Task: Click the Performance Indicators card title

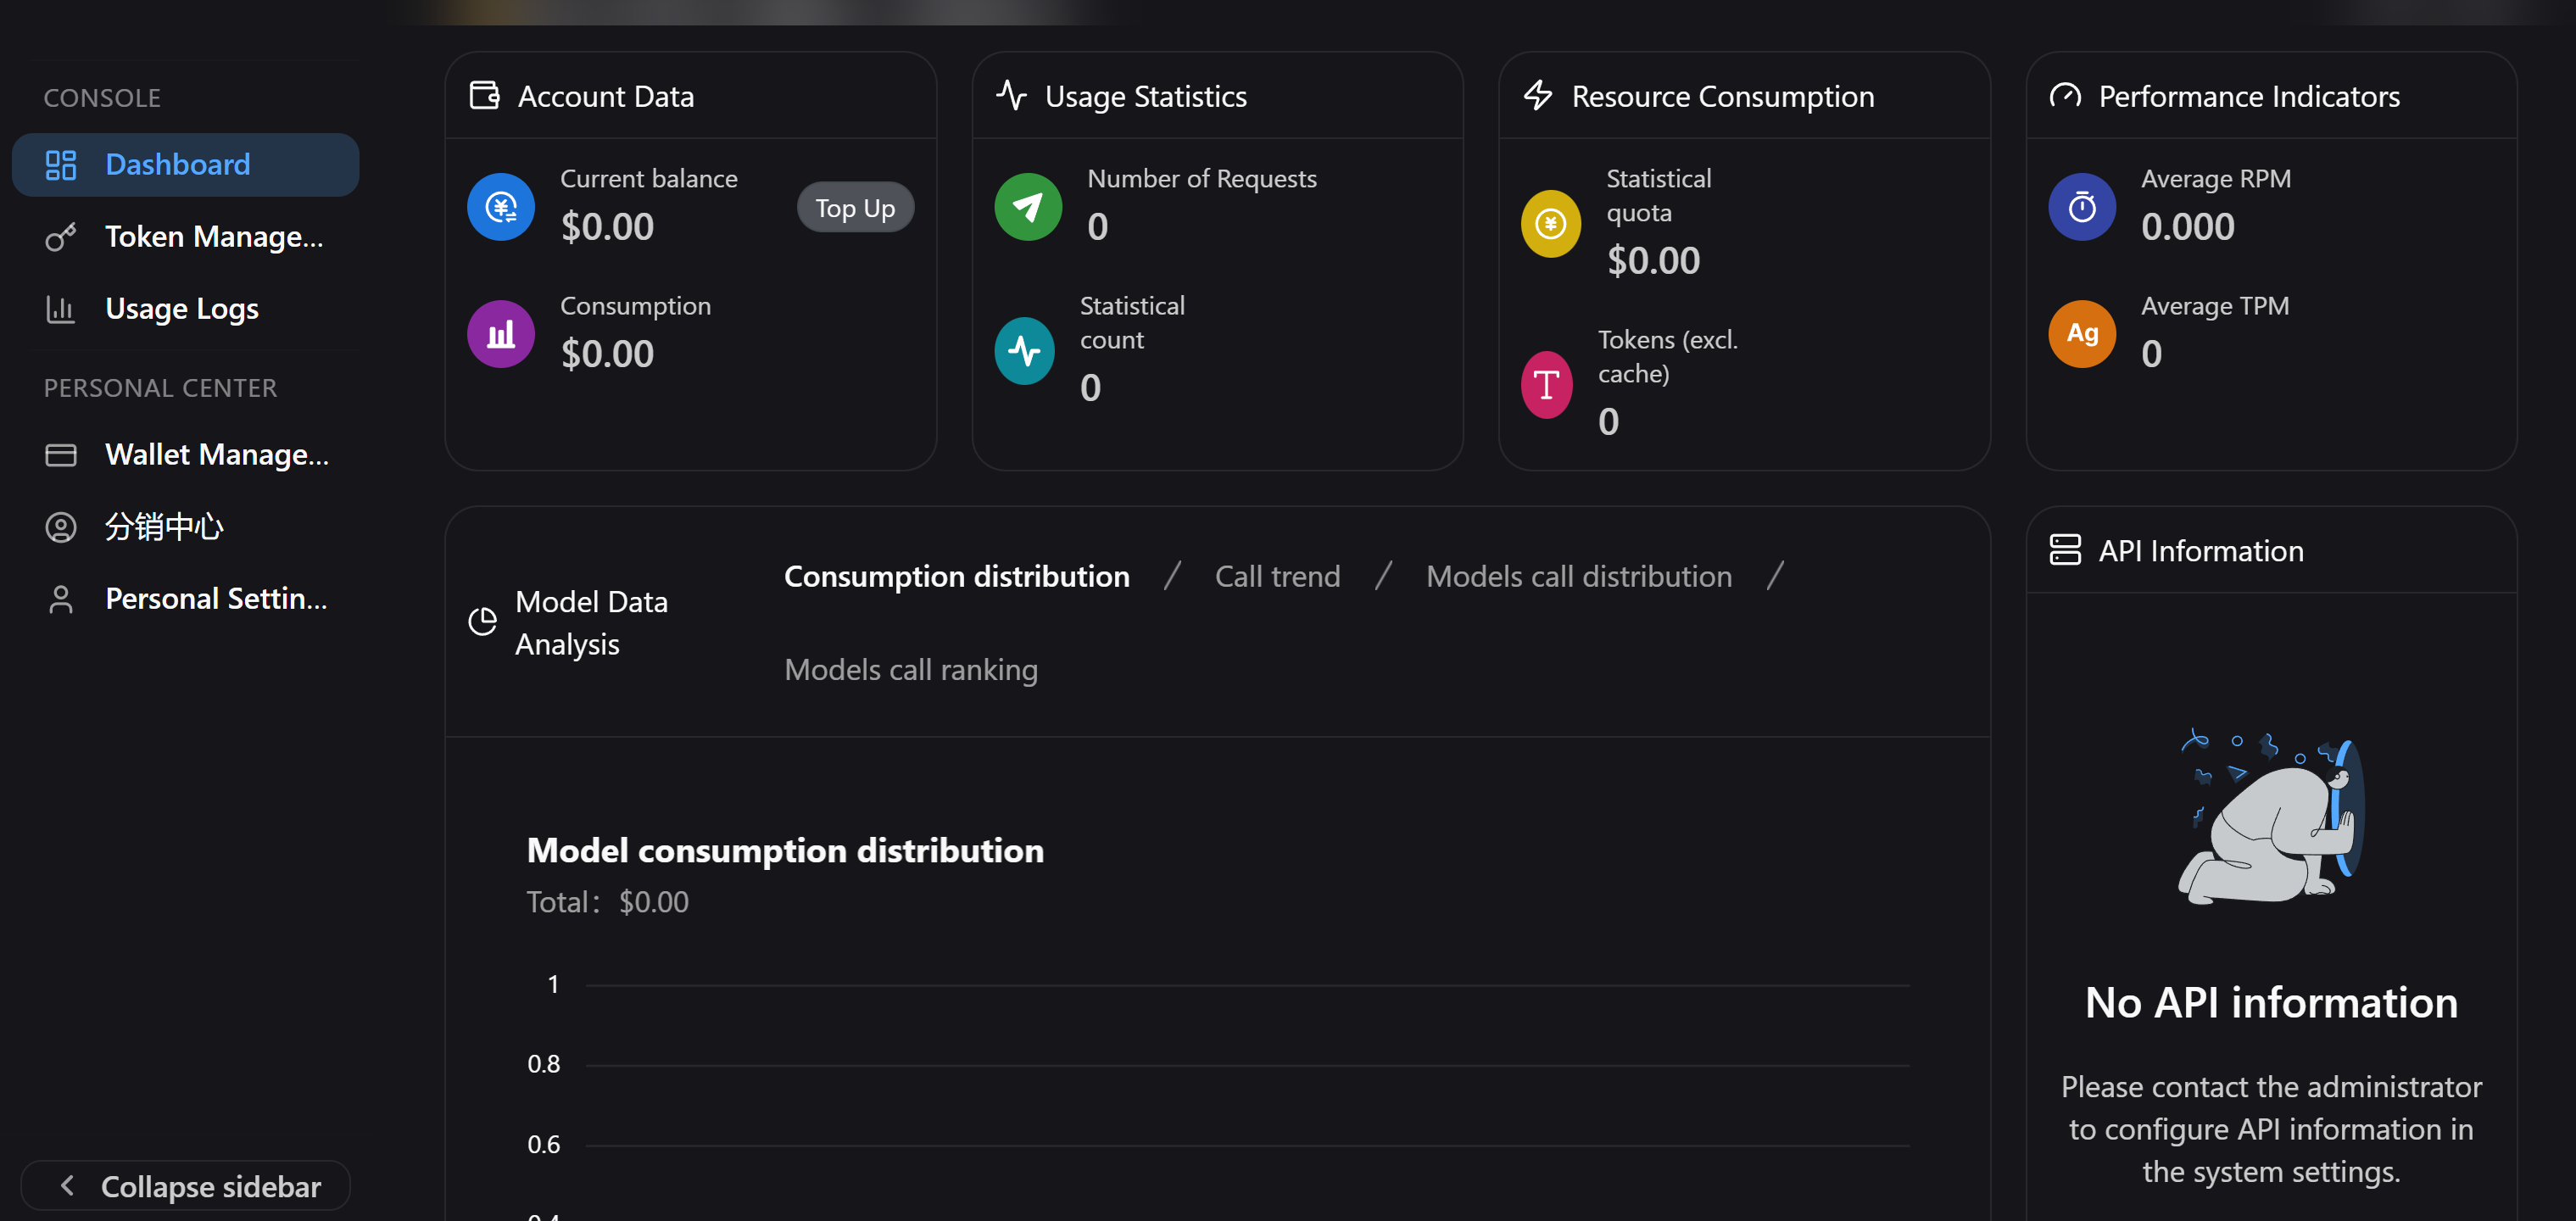Action: click(2249, 96)
